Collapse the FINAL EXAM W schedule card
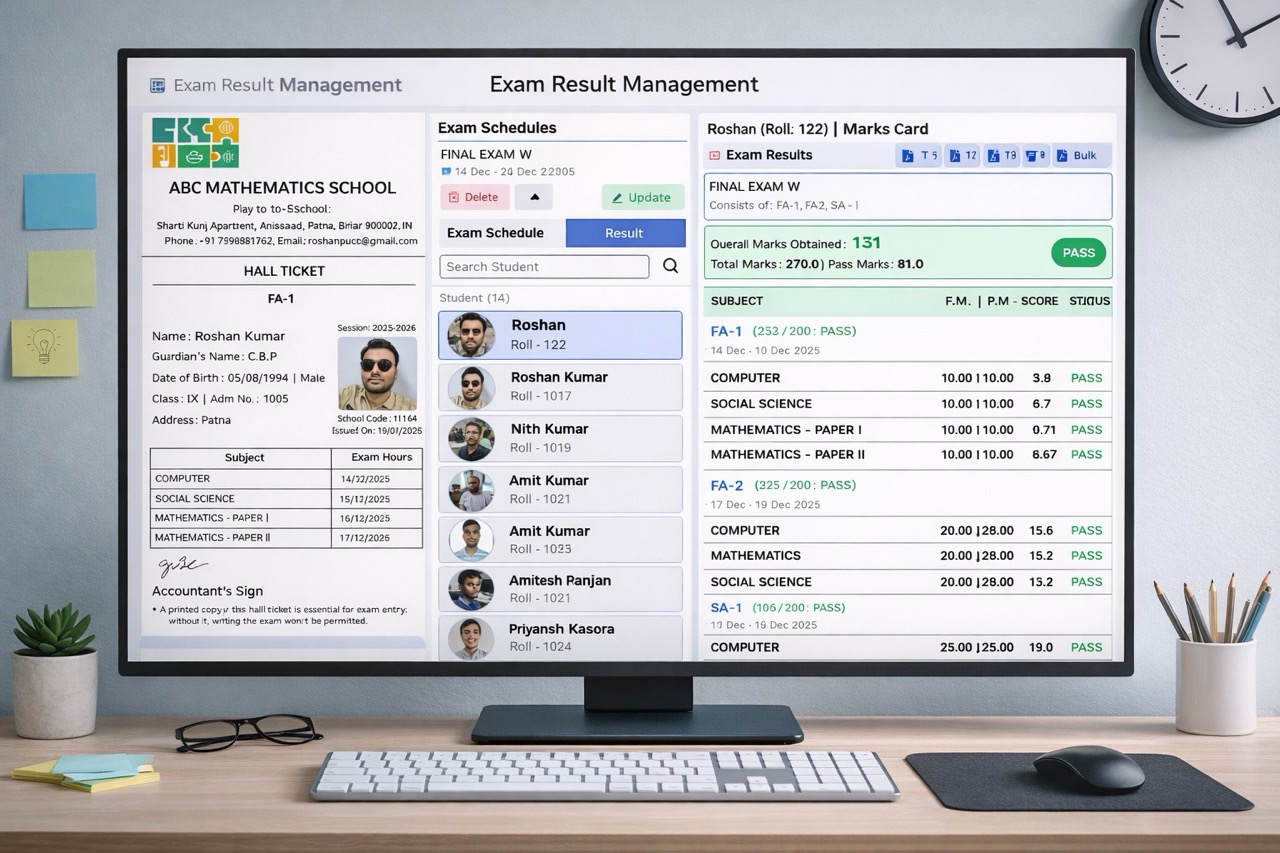This screenshot has height=853, width=1280. coord(534,197)
